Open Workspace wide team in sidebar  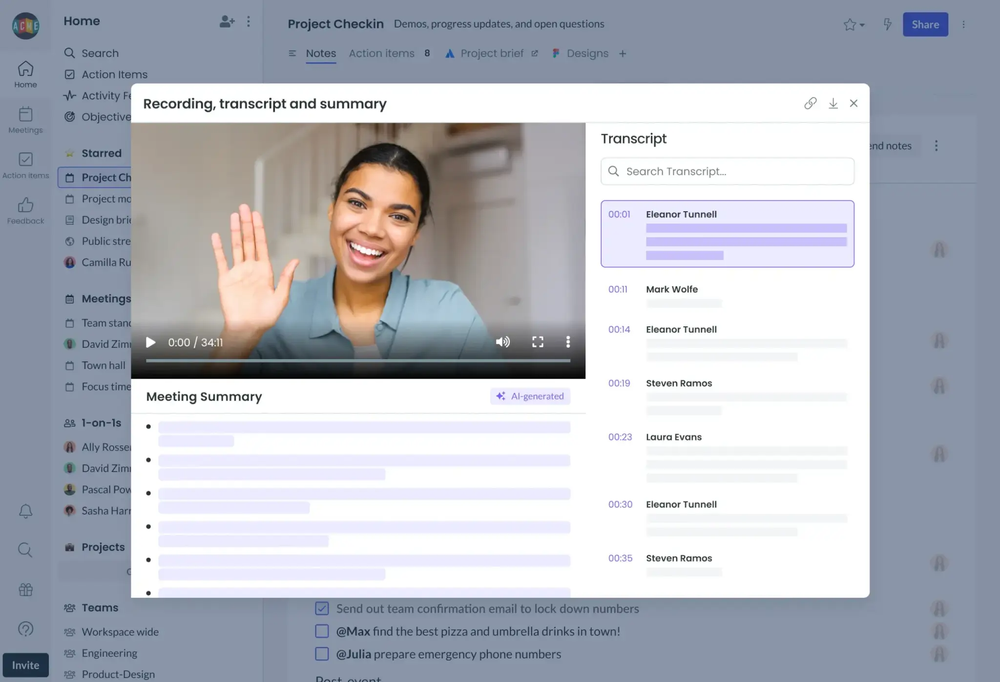[x=112, y=632]
